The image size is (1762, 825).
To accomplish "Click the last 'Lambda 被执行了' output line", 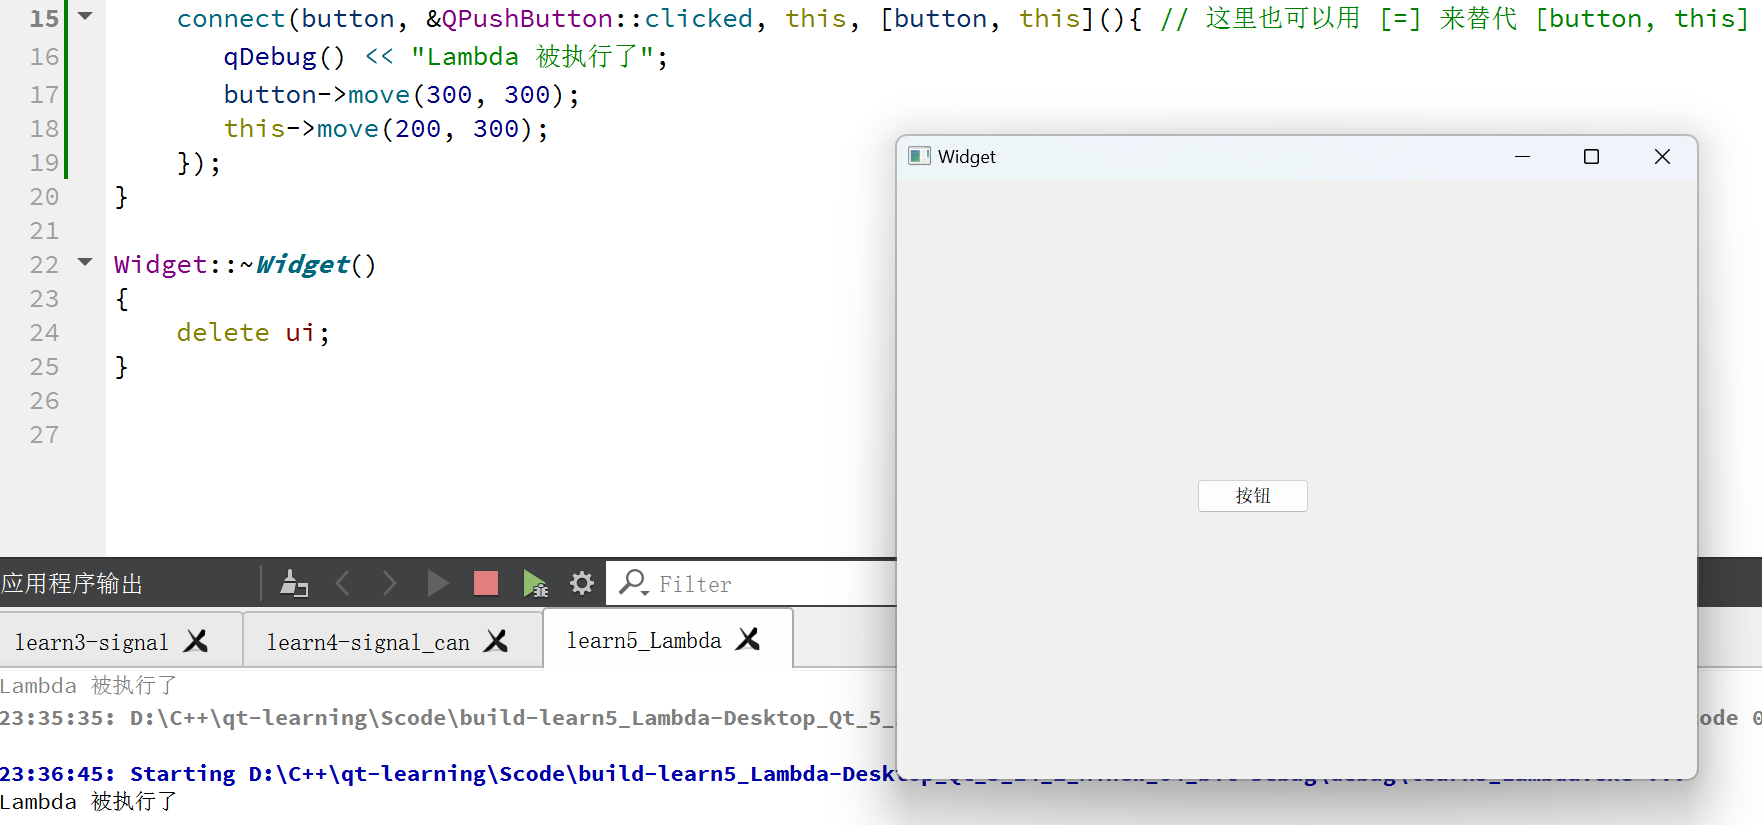I will [x=89, y=802].
